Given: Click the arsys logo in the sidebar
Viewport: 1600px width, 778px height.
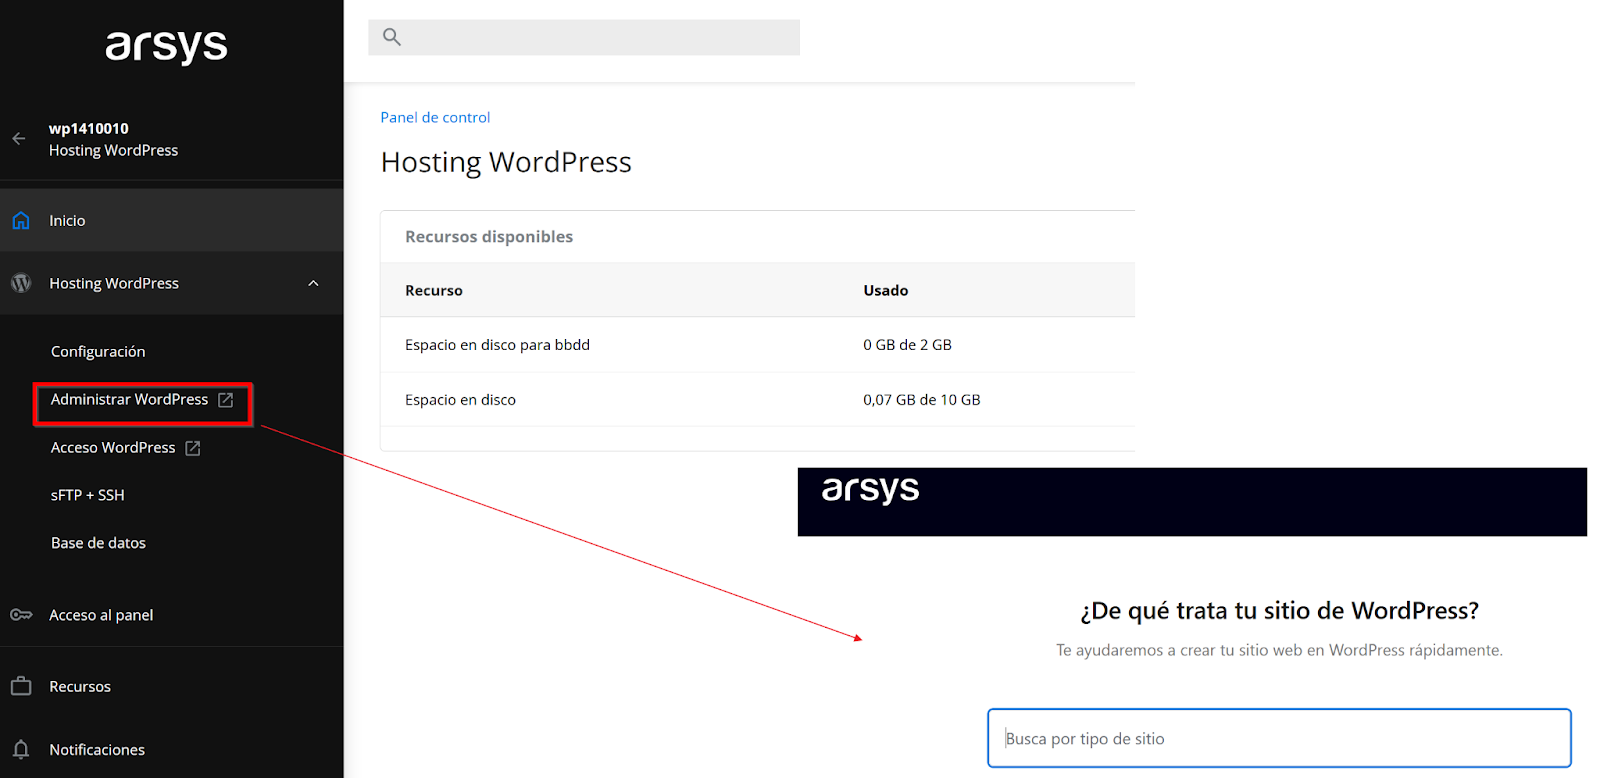Looking at the screenshot, I should 167,46.
